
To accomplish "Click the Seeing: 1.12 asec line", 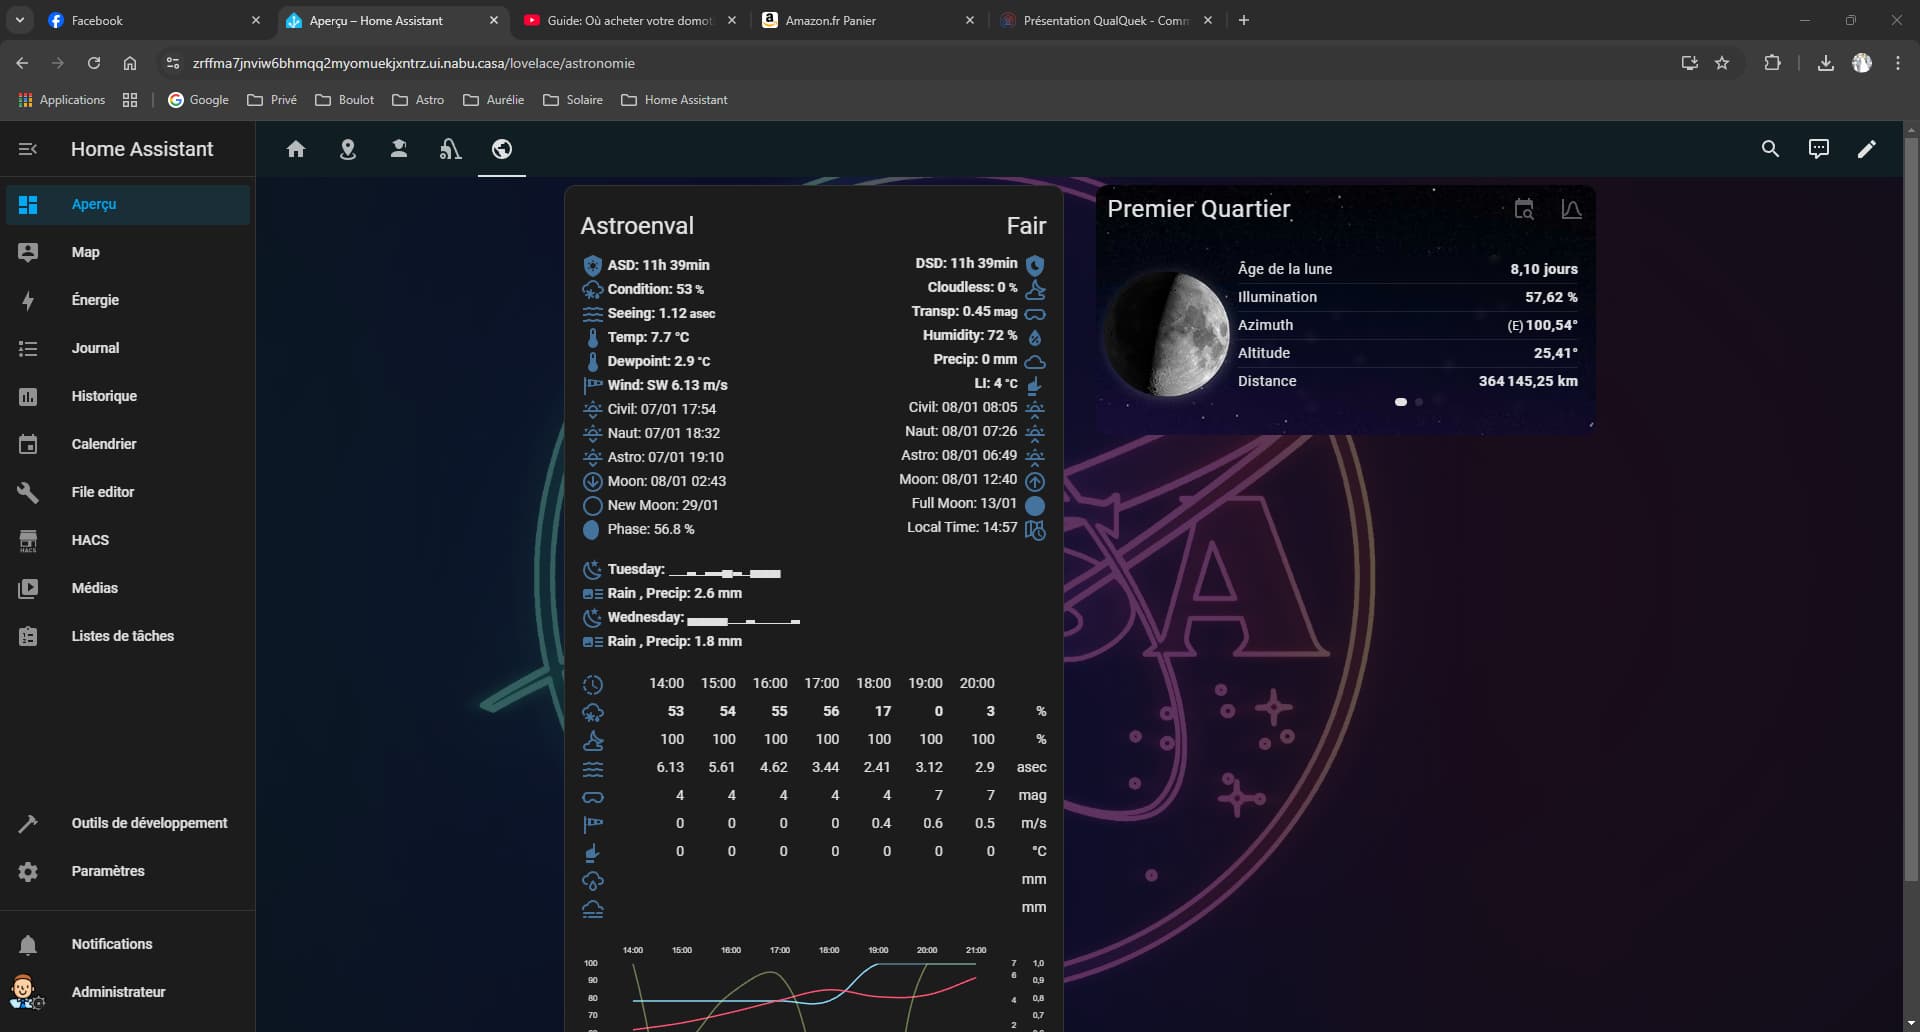I will [661, 313].
